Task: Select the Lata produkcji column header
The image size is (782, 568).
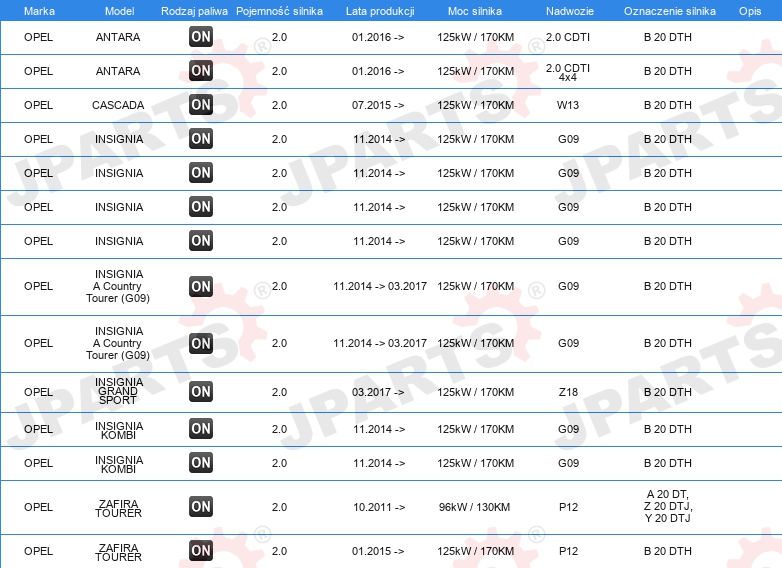Action: click(x=380, y=11)
